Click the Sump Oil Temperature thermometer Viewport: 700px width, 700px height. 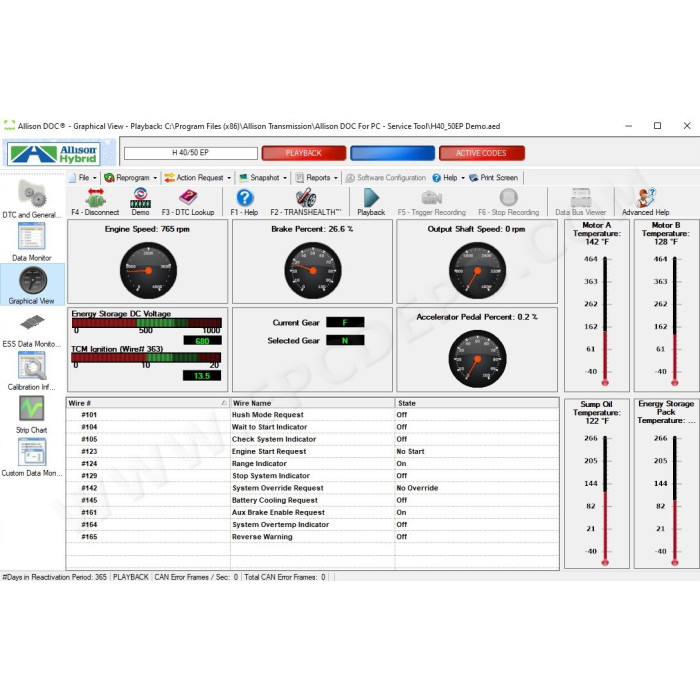pos(605,501)
